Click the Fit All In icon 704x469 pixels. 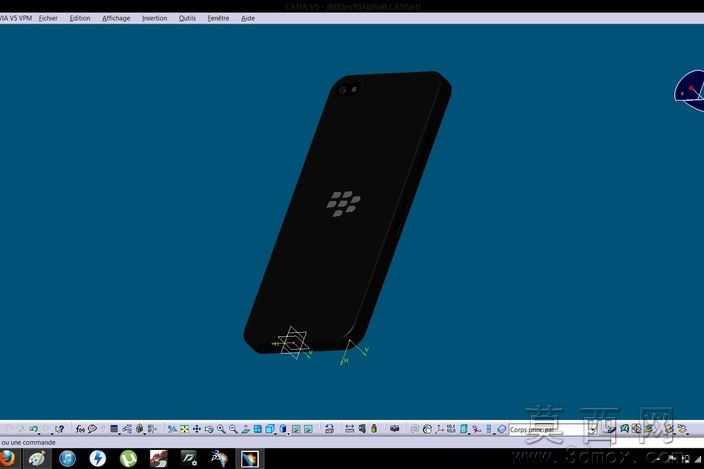(185, 429)
